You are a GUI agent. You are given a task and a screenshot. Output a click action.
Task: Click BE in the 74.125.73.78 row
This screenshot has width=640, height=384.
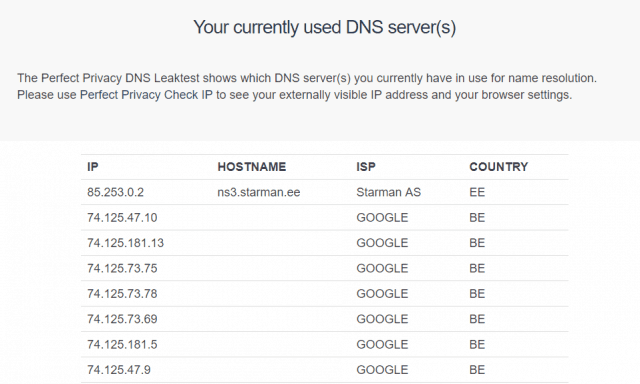[x=477, y=293]
